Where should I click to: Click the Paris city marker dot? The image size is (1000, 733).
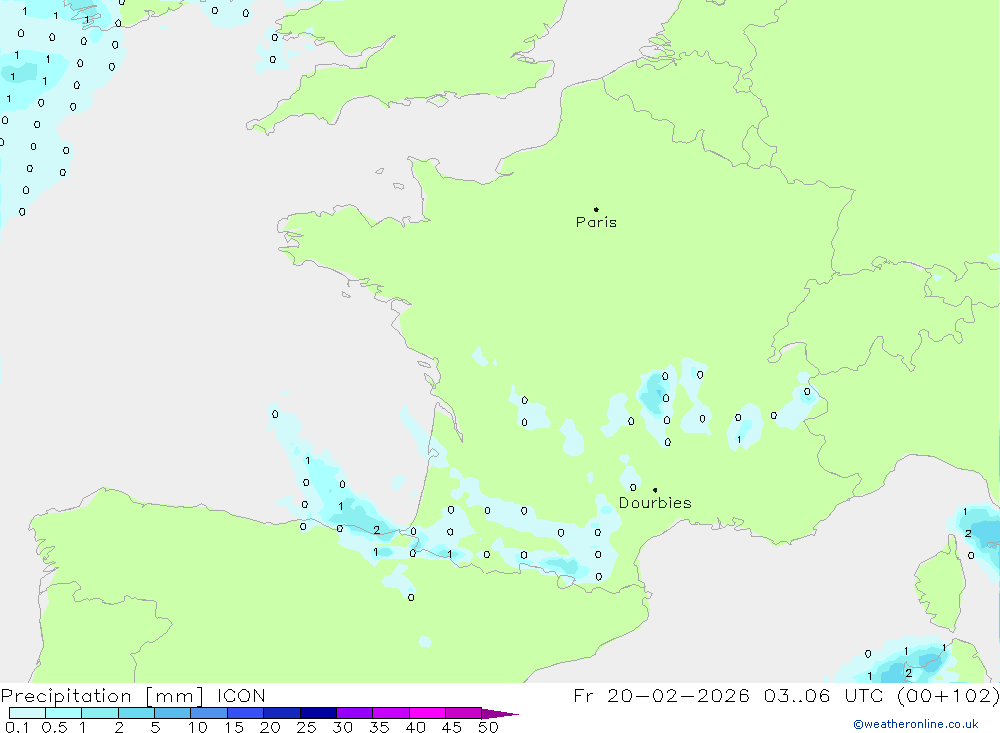596,210
